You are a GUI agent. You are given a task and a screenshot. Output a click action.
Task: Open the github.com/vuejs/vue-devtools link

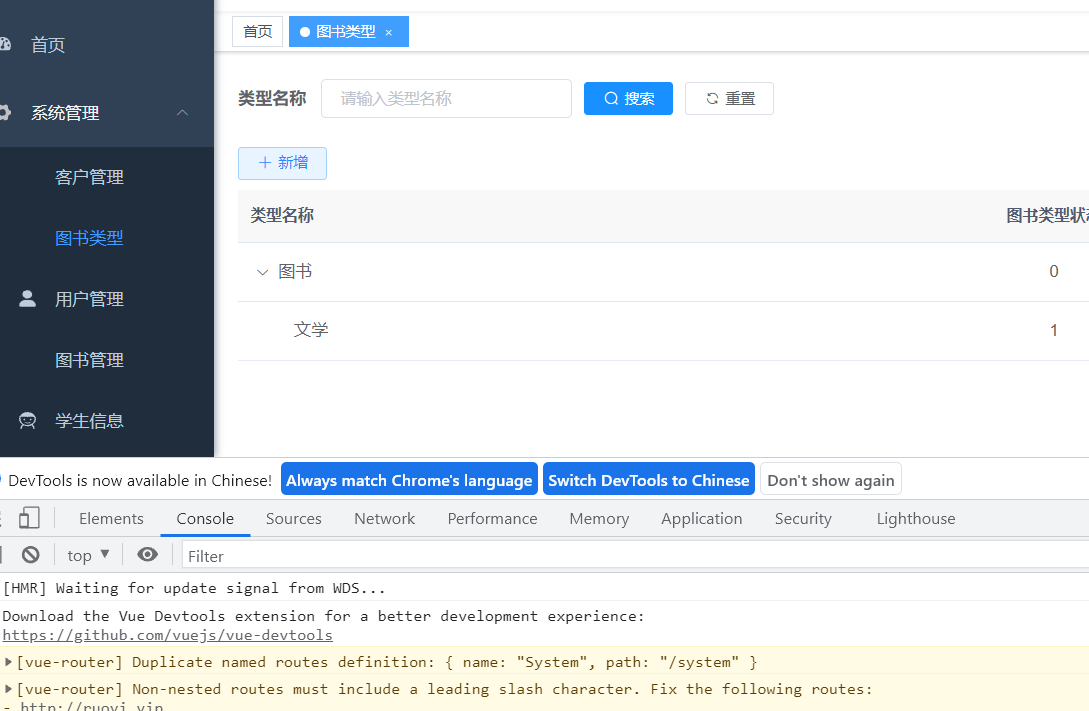pyautogui.click(x=167, y=635)
